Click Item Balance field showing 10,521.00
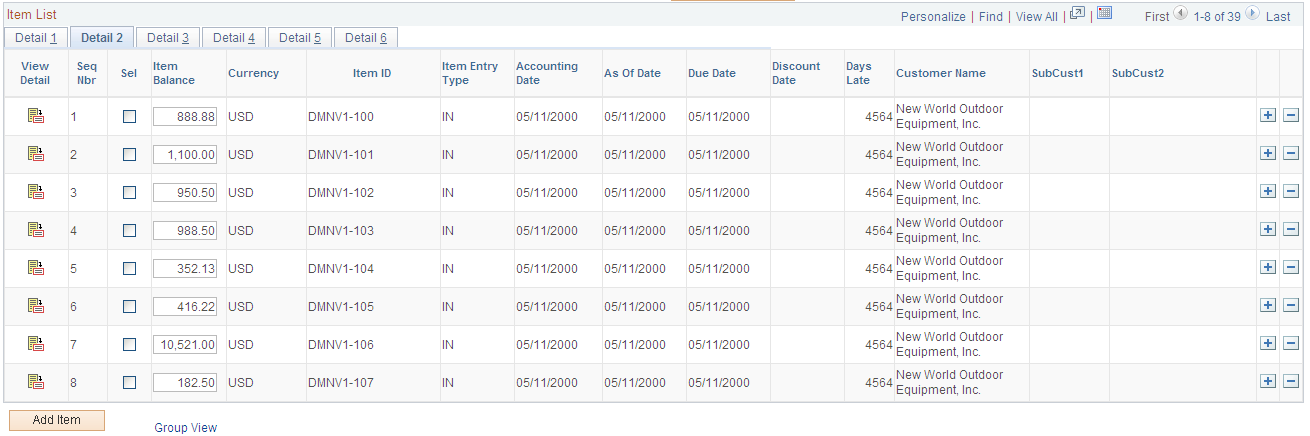Viewport: 1310px width, 436px height. click(x=185, y=345)
